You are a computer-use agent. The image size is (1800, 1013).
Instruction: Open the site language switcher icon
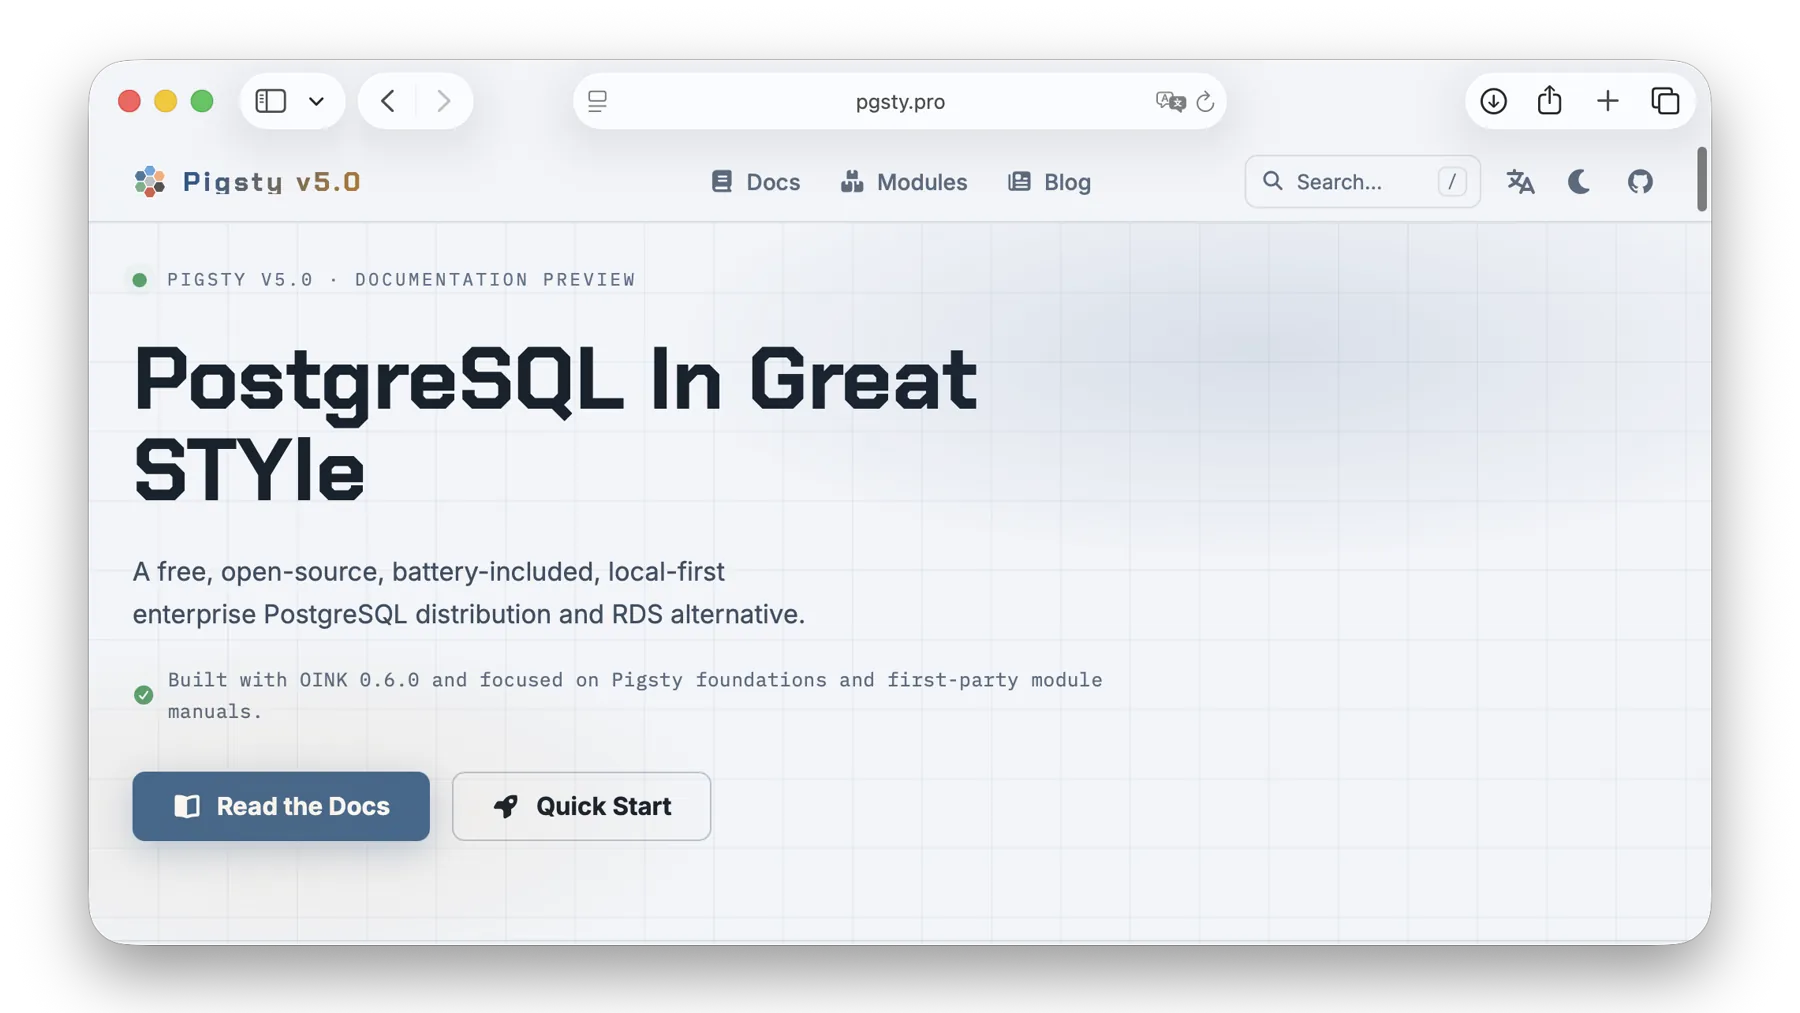pyautogui.click(x=1520, y=182)
